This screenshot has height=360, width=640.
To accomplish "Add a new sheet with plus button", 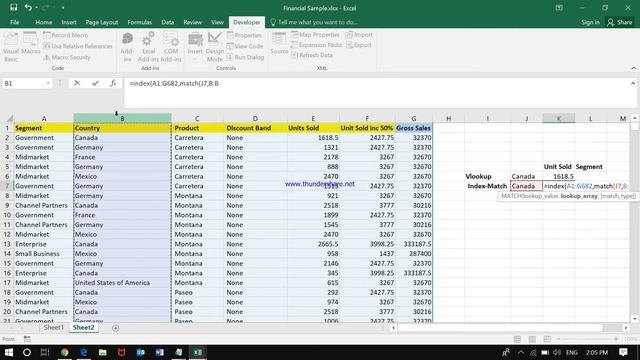I will click(x=116, y=328).
